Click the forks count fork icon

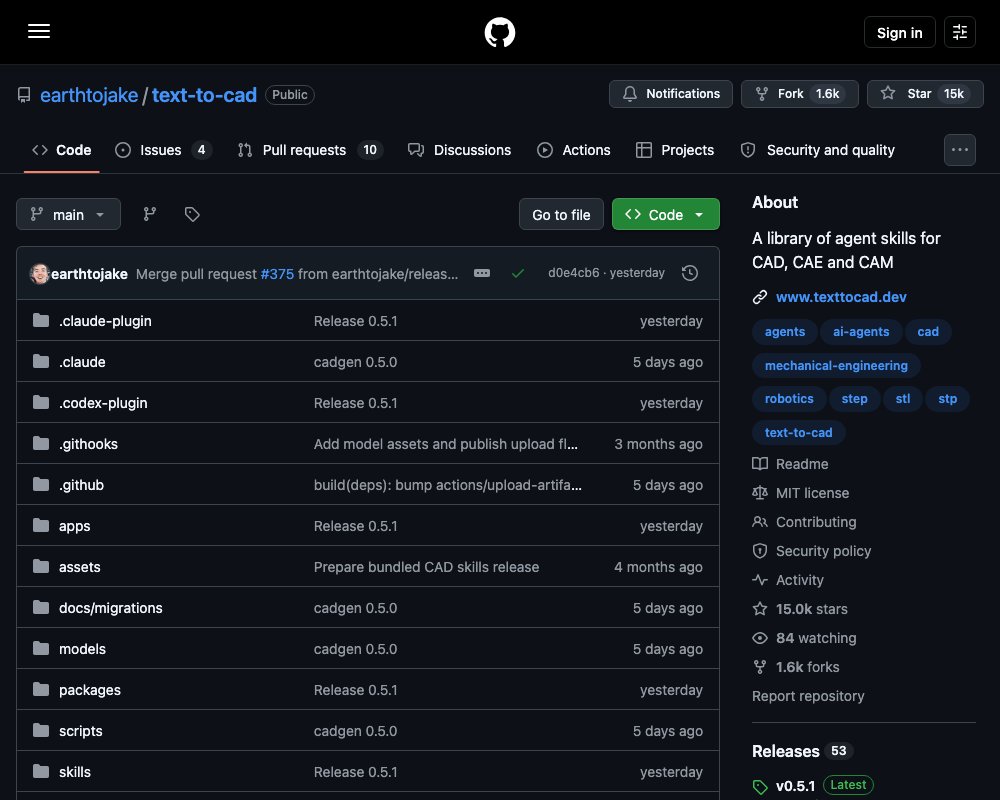760,667
